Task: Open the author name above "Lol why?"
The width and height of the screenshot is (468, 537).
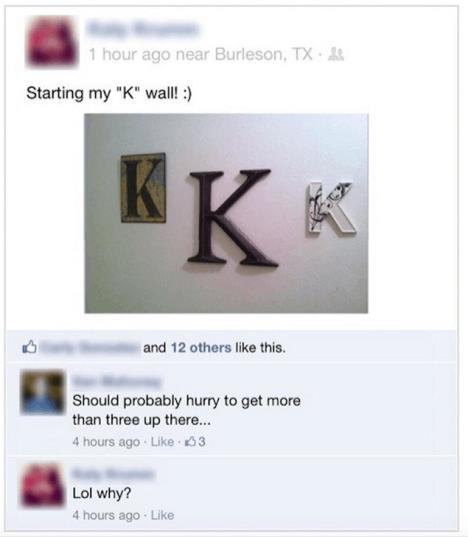Action: 113,474
